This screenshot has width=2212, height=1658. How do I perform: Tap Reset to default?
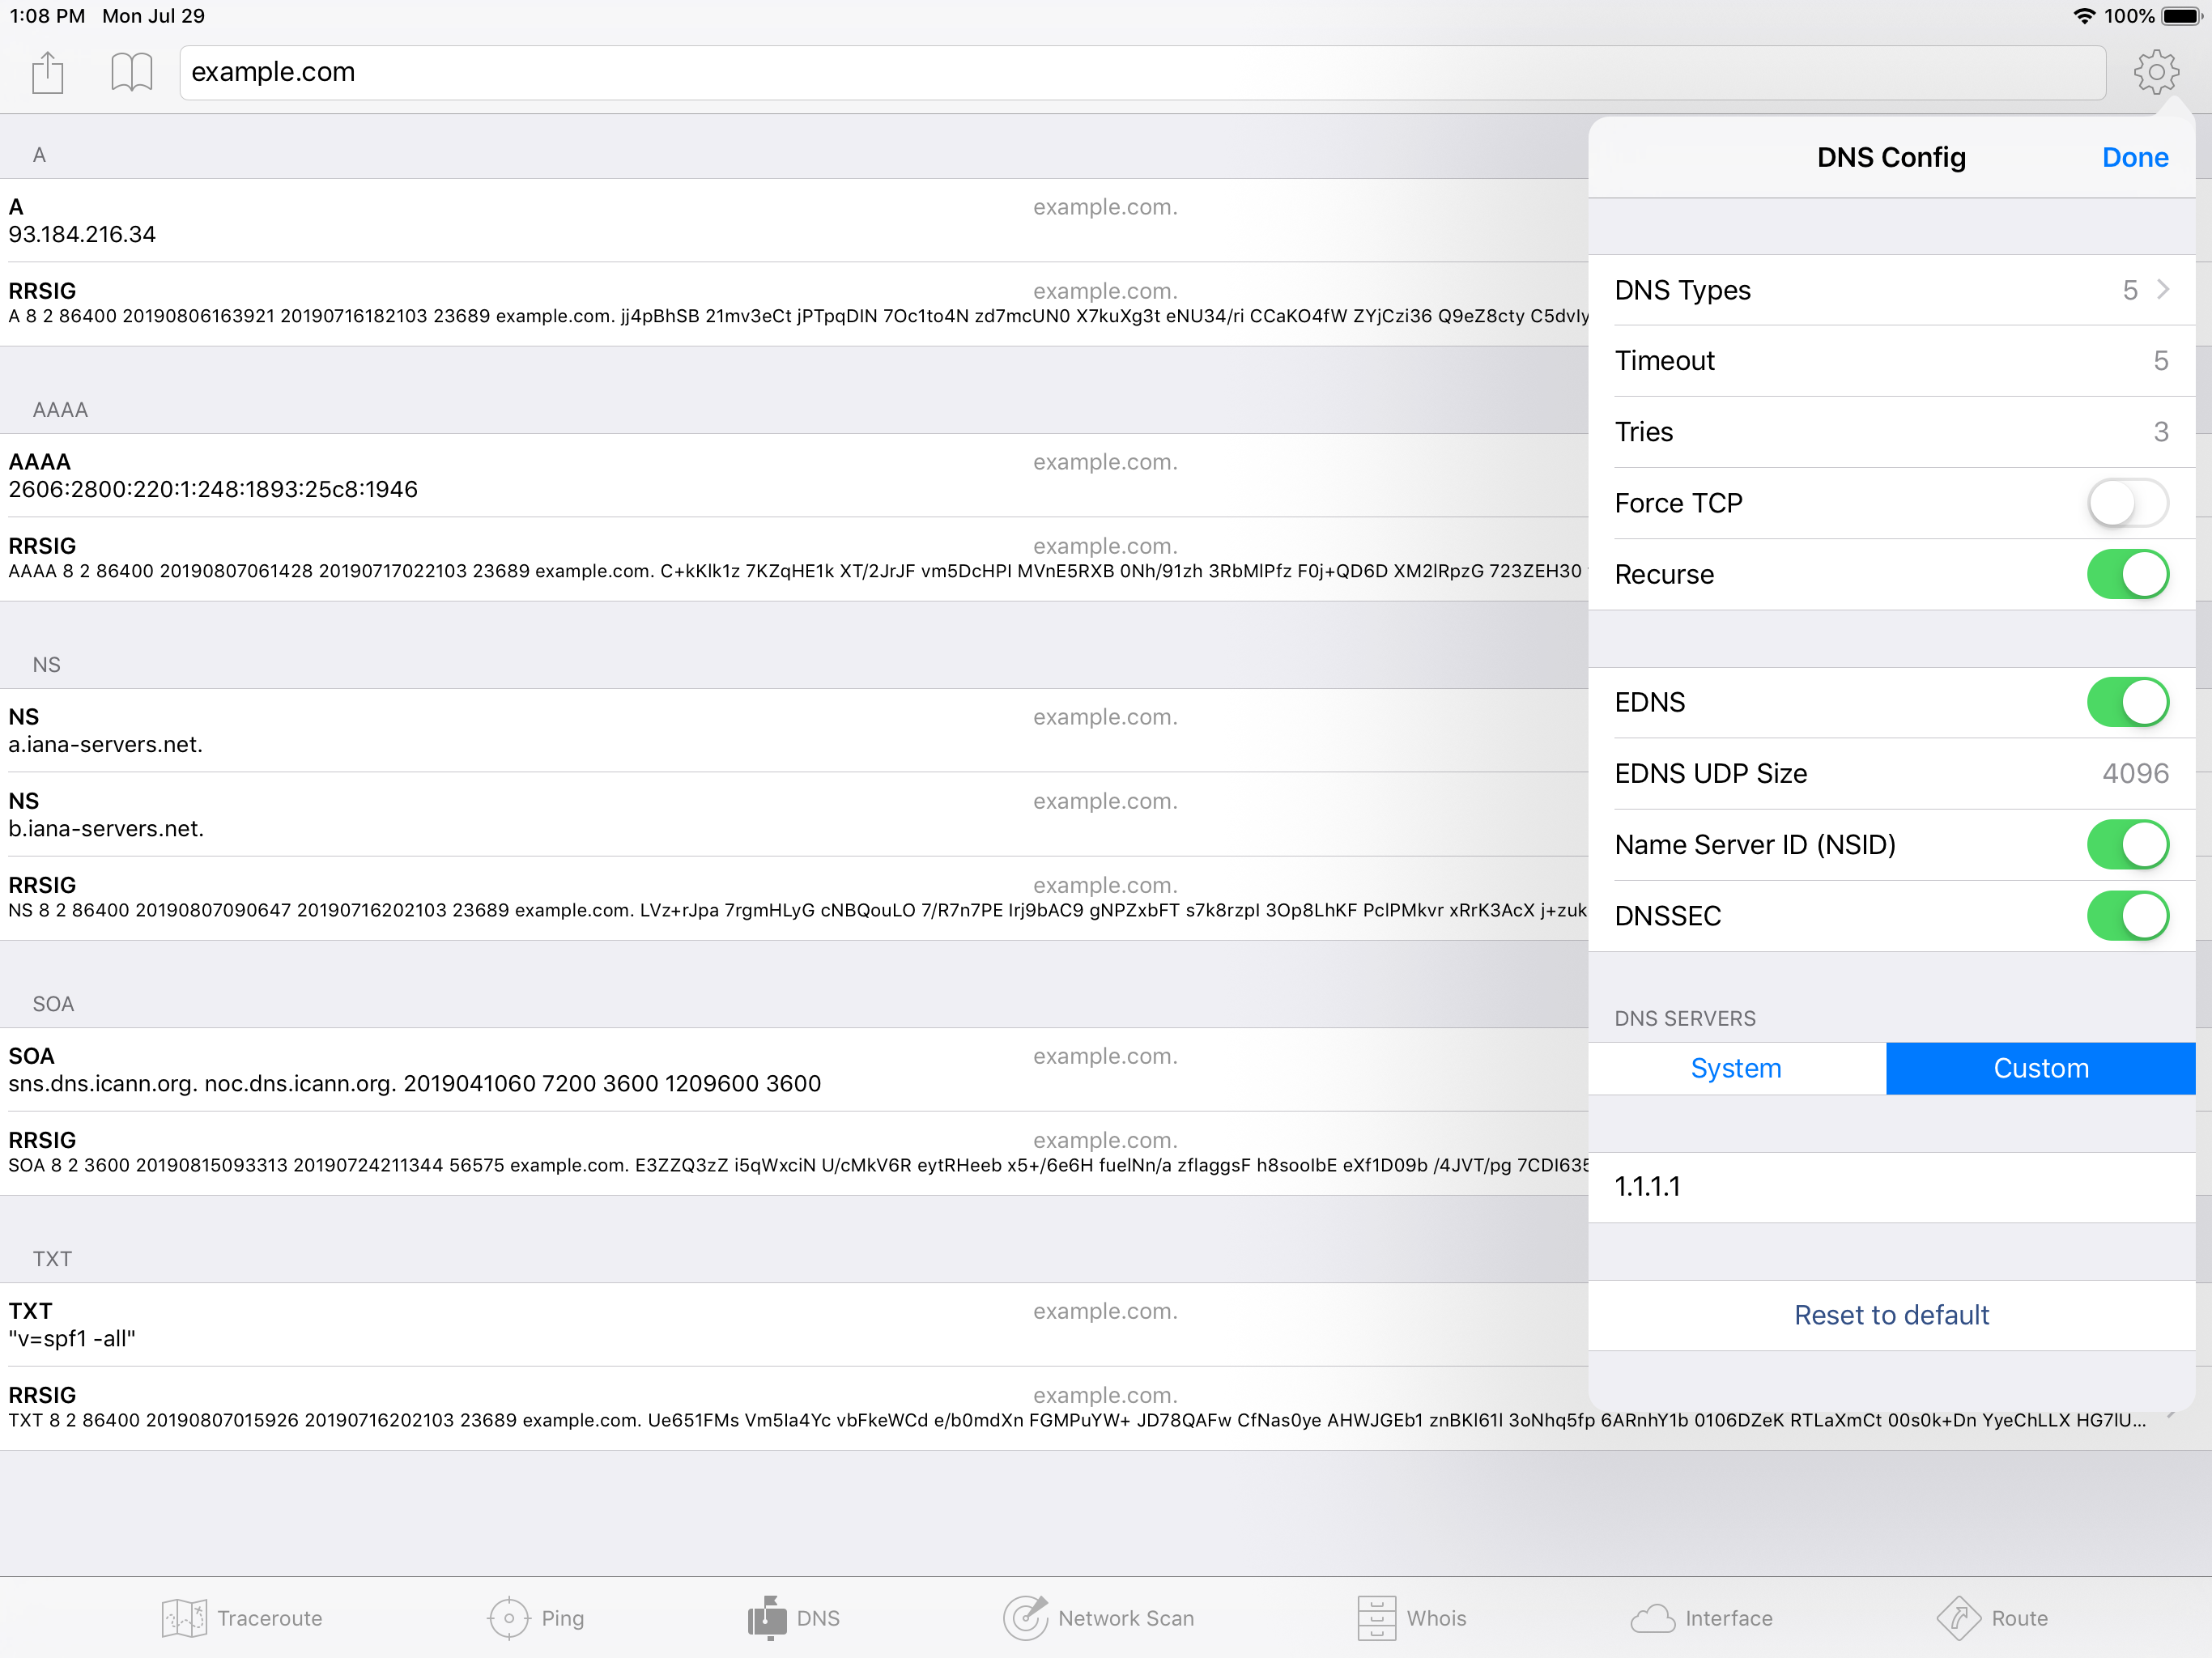pyautogui.click(x=1891, y=1315)
